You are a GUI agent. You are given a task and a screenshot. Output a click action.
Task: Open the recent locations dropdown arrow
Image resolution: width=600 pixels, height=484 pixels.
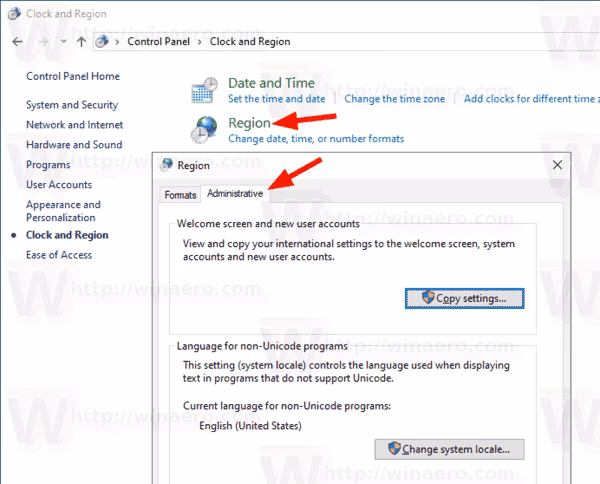click(x=64, y=41)
